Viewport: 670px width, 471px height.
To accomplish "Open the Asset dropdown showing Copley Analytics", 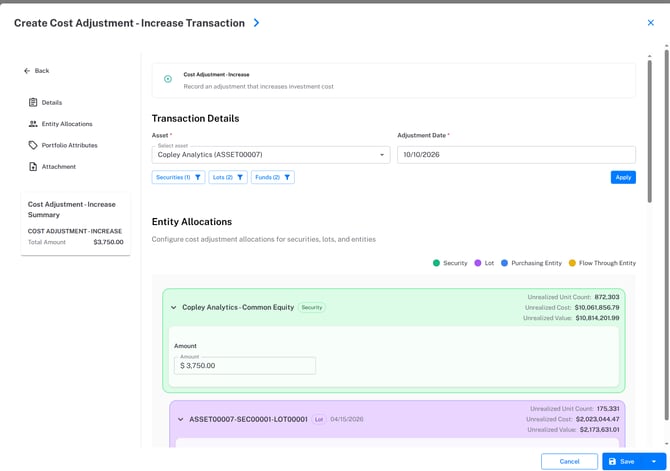I will (271, 155).
